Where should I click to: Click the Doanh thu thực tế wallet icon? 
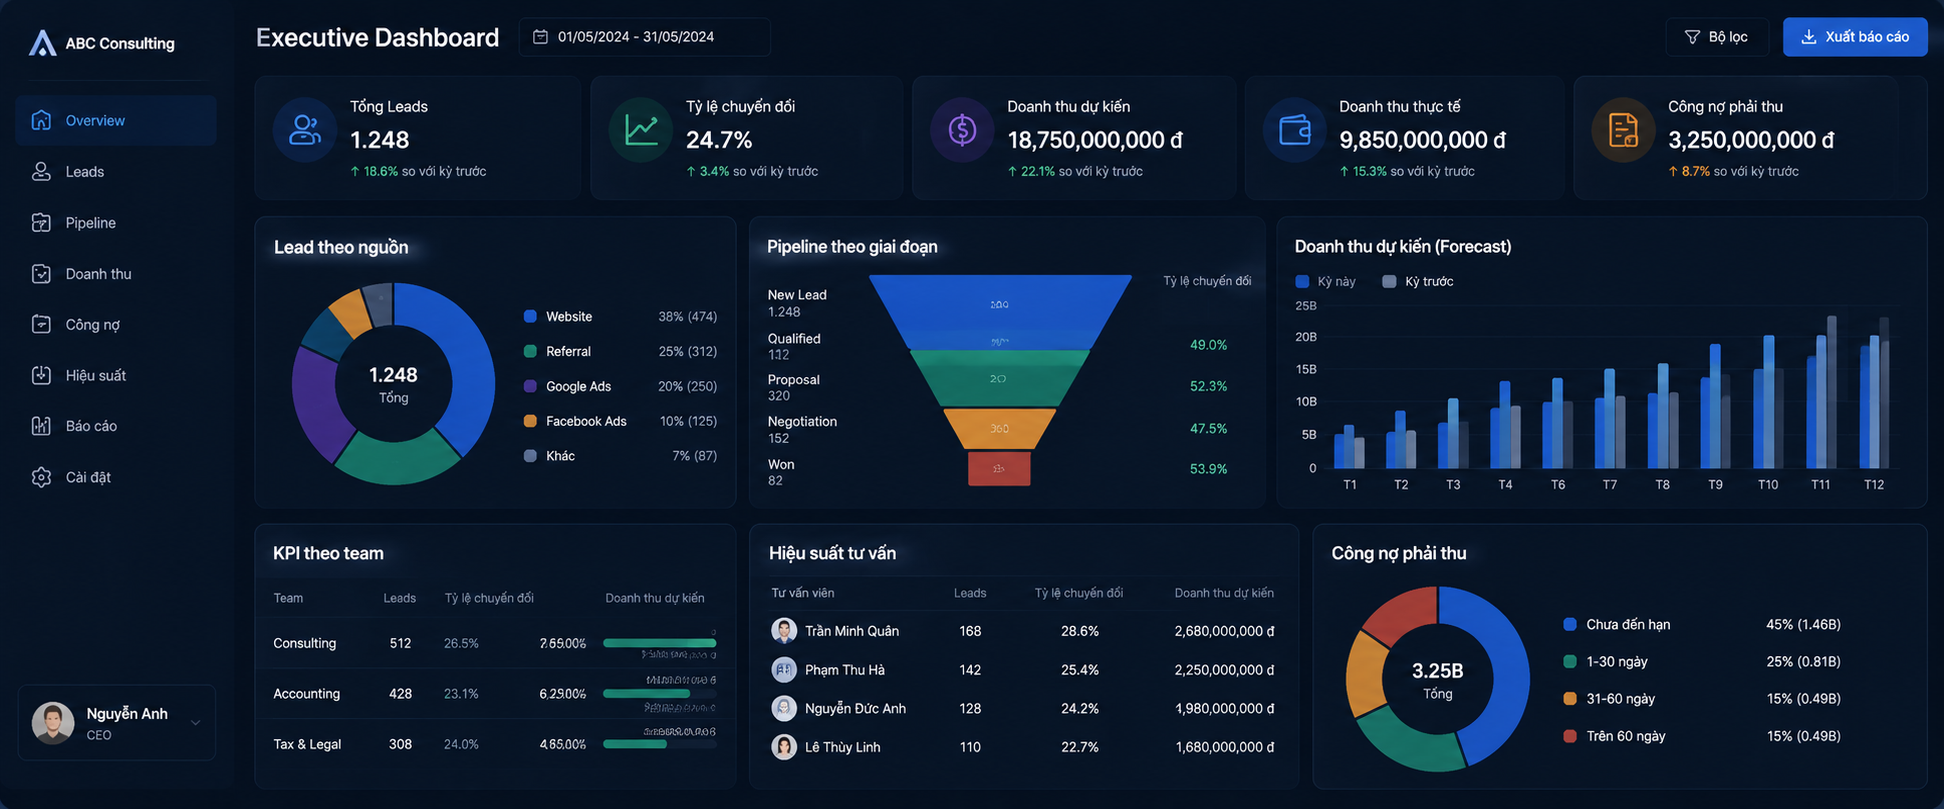(x=1295, y=130)
